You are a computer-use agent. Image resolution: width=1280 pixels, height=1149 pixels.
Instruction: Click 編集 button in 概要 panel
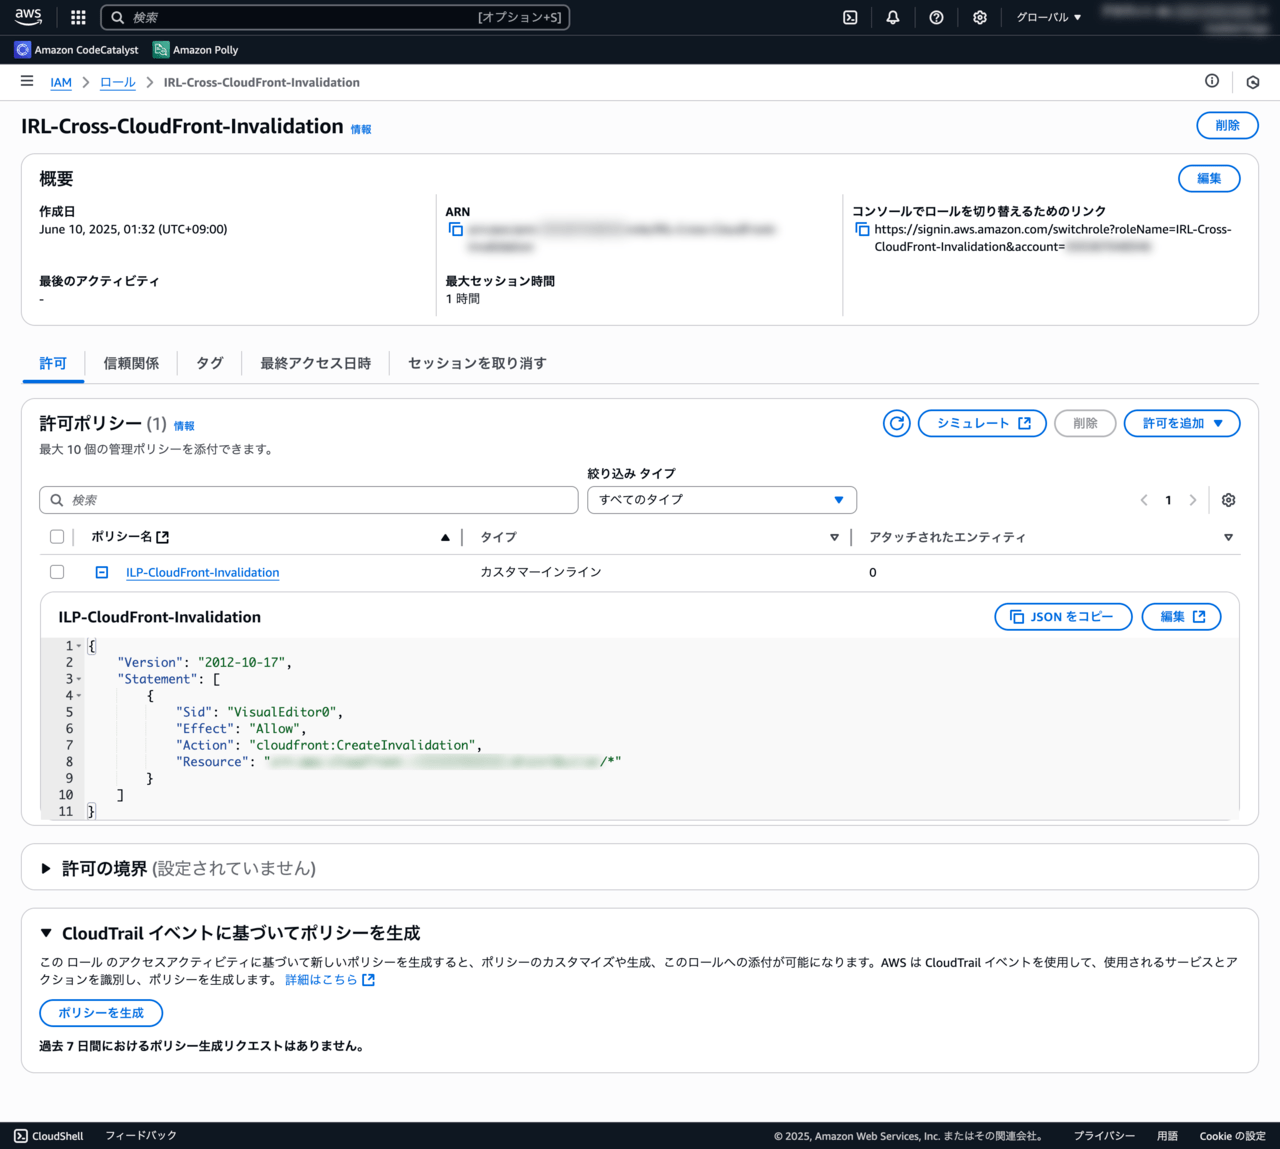(x=1209, y=178)
